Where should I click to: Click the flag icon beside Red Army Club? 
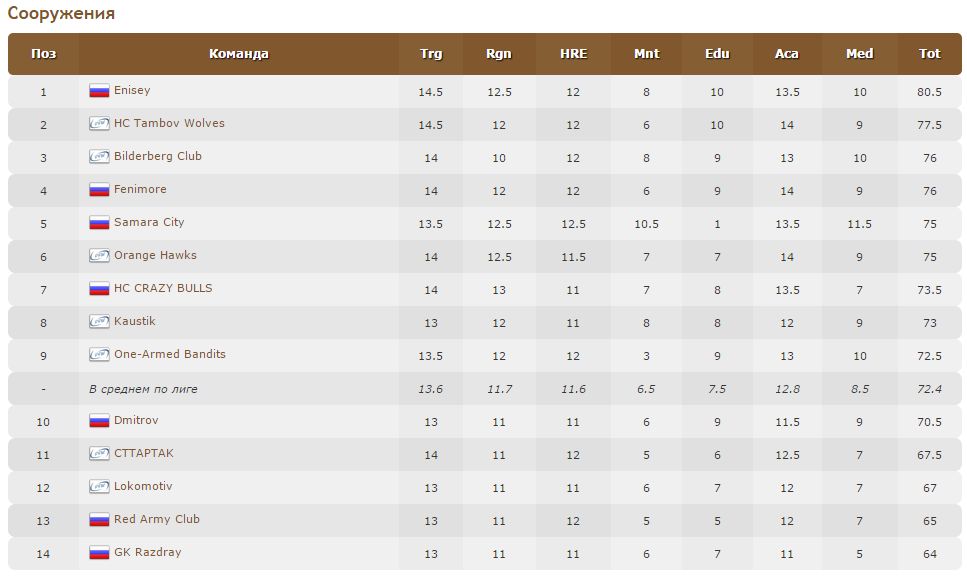coord(99,520)
